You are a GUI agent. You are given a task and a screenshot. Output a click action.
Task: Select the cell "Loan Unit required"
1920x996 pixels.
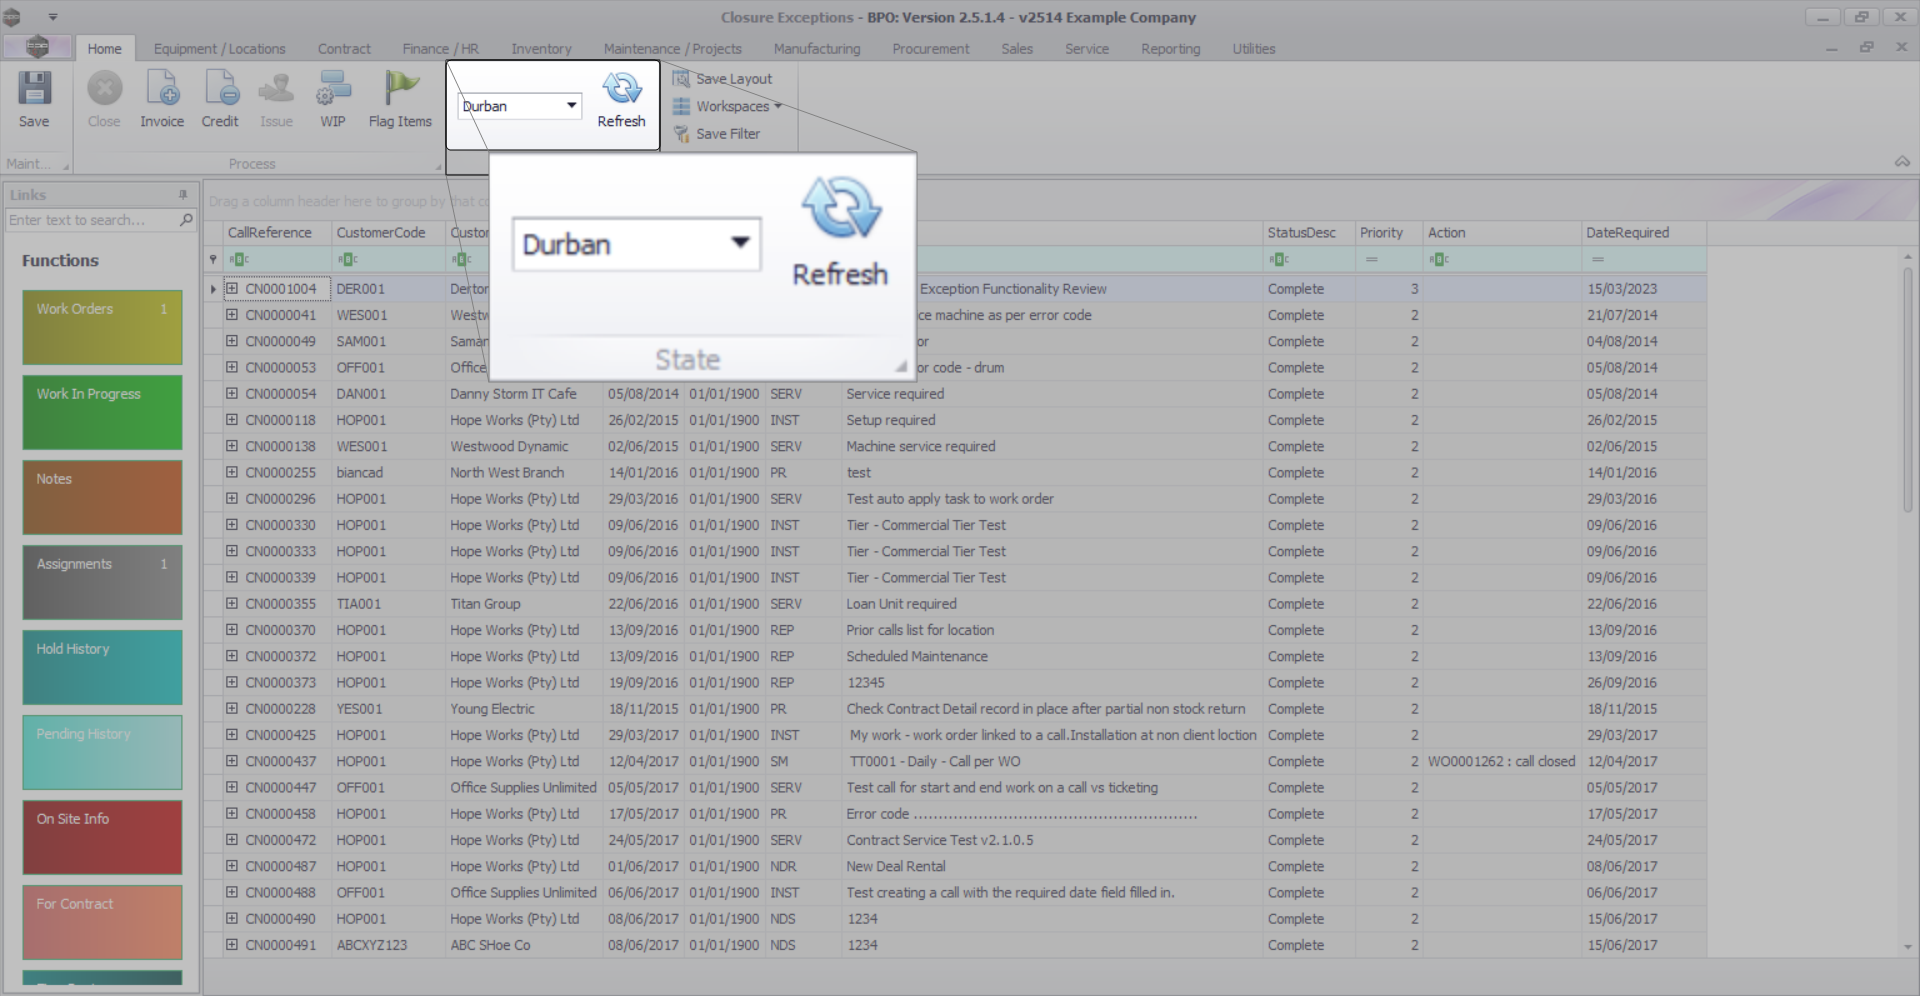pos(1052,604)
